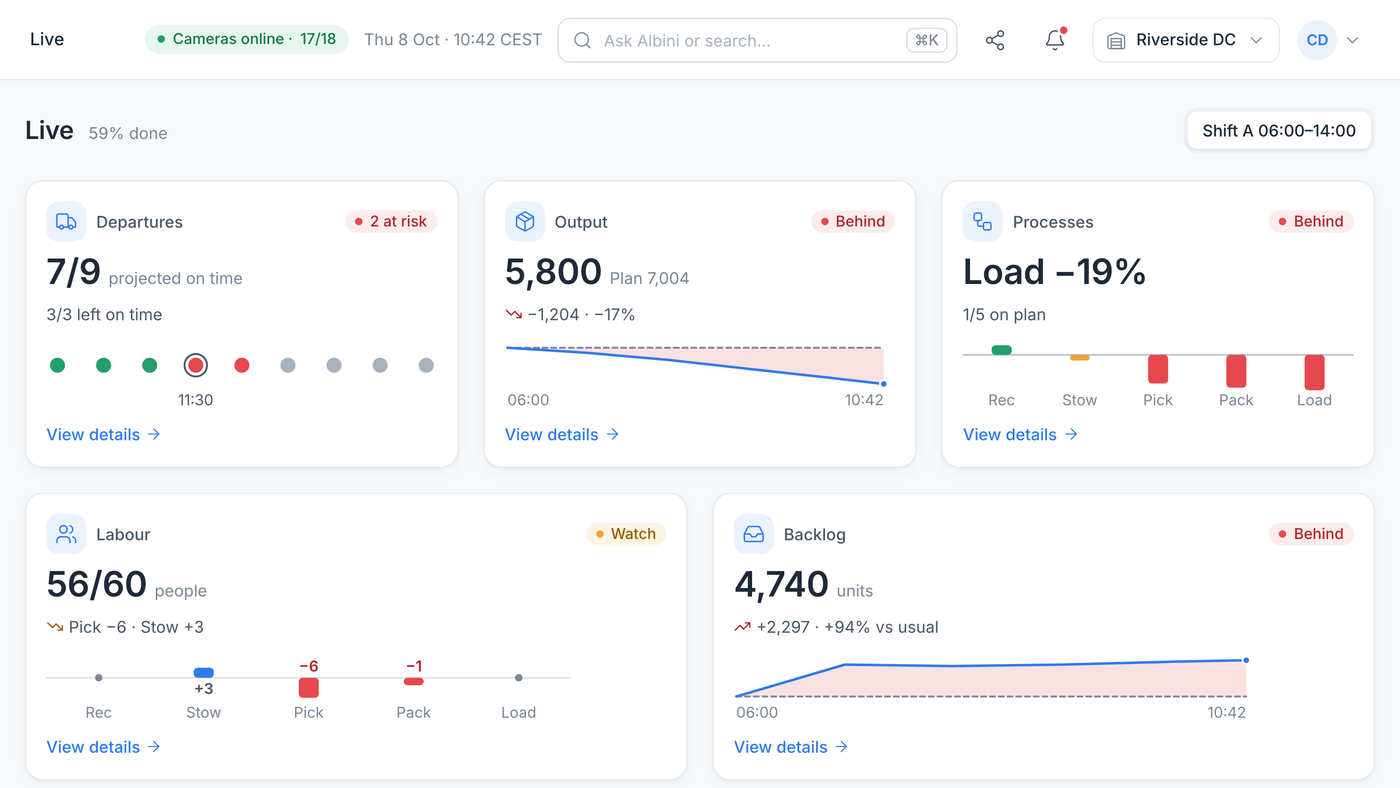Open View details in Departures card
This screenshot has height=788, width=1400.
[x=104, y=434]
